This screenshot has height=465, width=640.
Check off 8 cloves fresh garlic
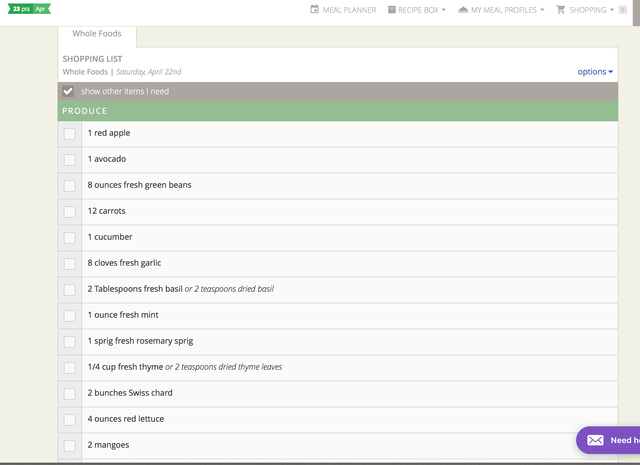70,264
